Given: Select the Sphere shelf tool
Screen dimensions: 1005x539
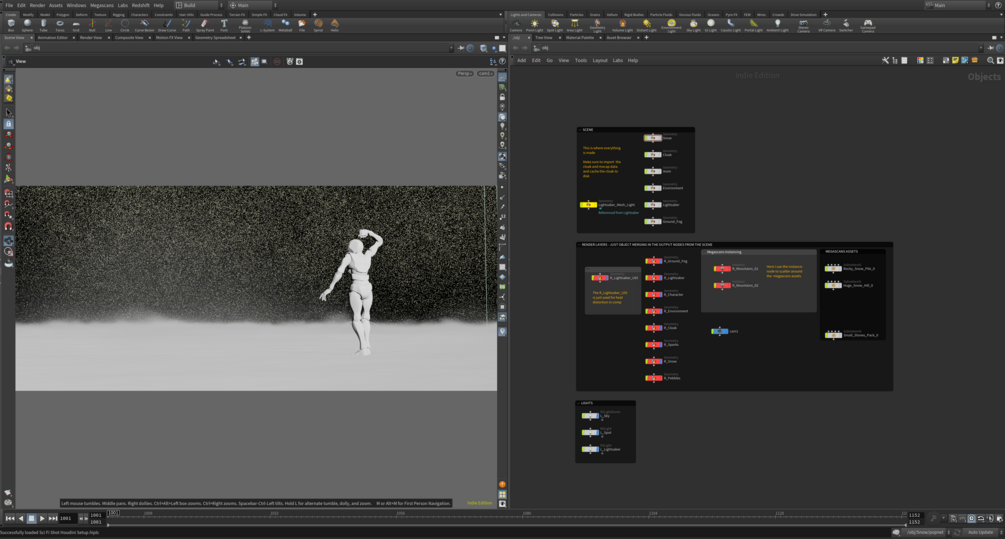Looking at the screenshot, I should coord(27,24).
